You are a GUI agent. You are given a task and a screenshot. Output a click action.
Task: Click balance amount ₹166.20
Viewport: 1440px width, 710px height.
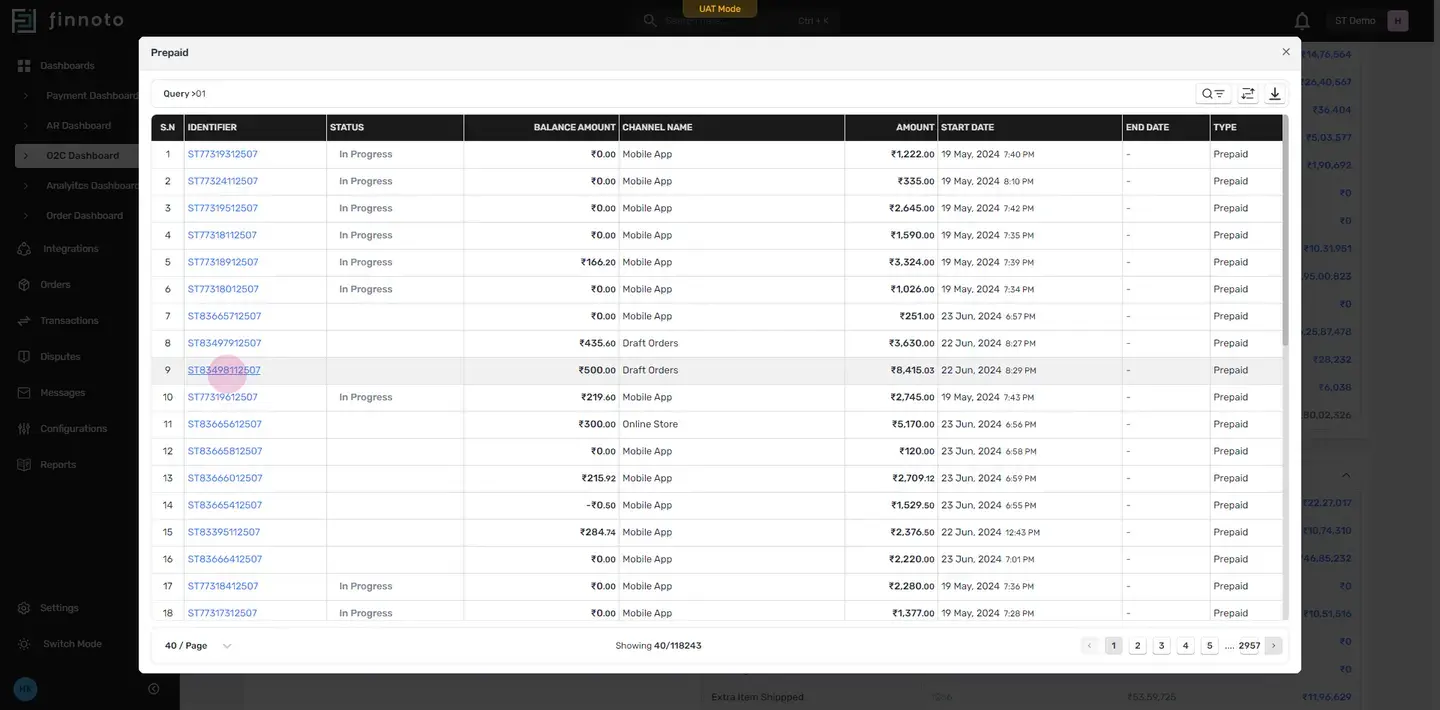[x=598, y=263]
